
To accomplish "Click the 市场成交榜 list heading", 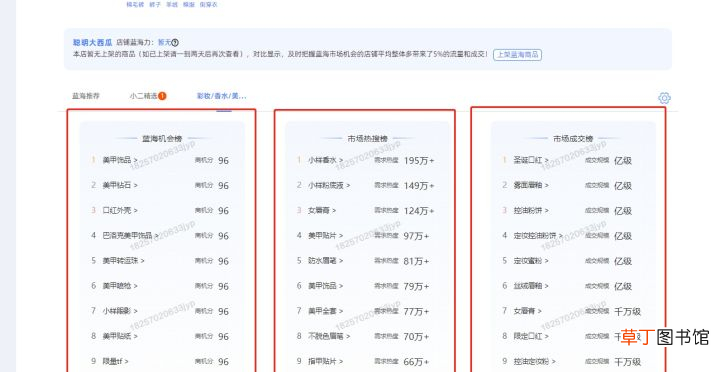I will coord(573,138).
